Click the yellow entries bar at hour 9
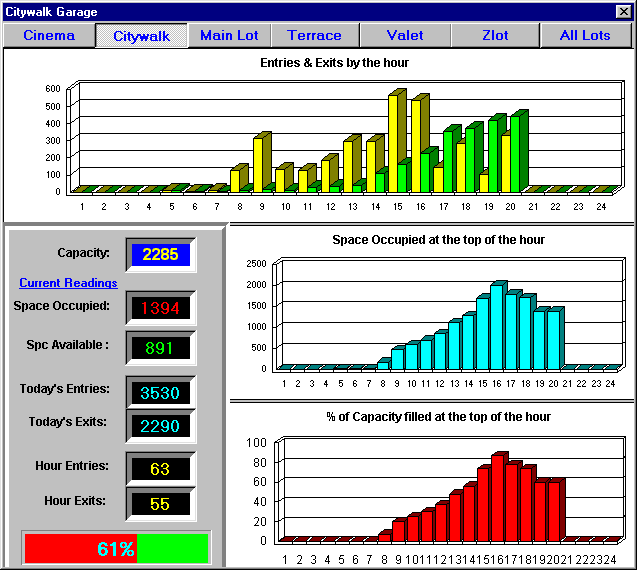 [x=258, y=165]
